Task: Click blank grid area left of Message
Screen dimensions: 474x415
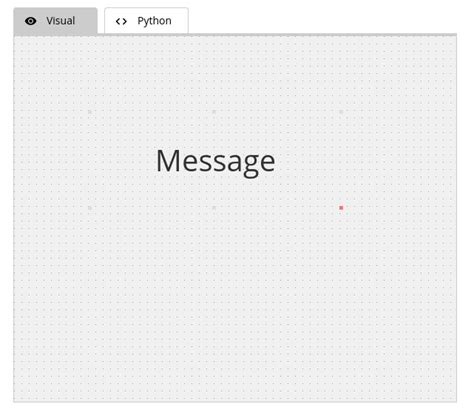Action: pos(50,161)
